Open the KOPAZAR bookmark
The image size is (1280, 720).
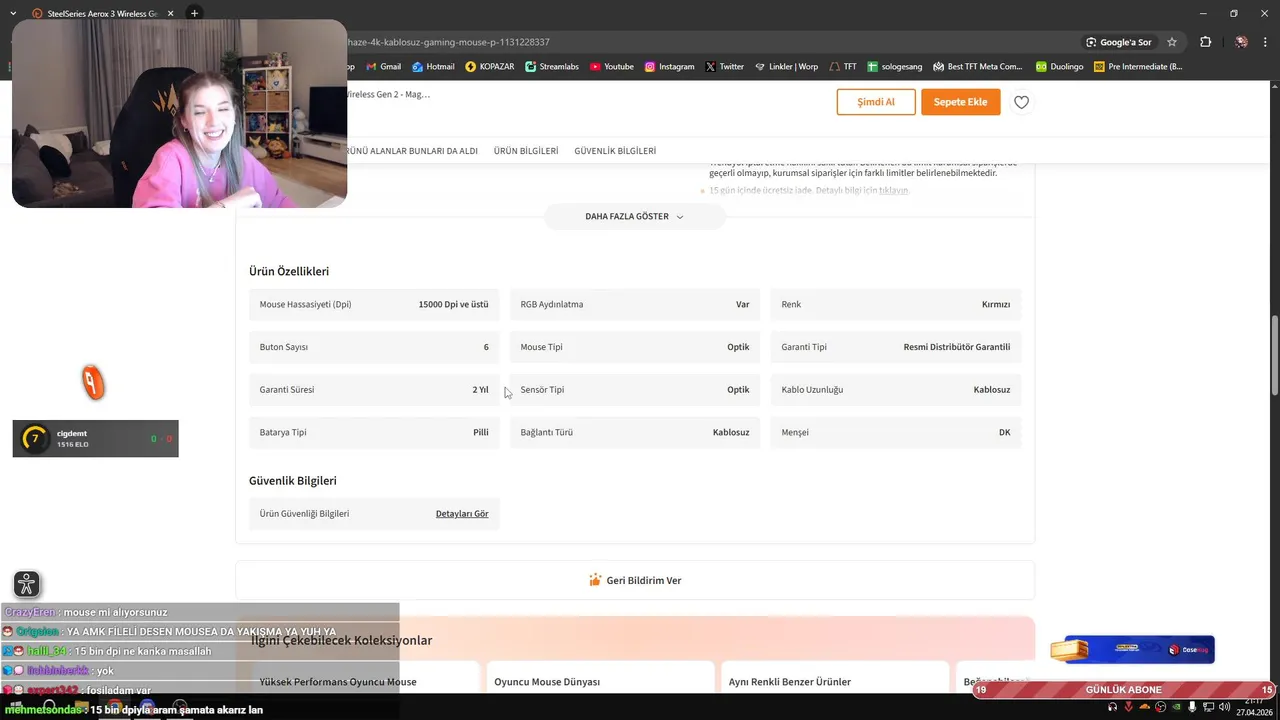[490, 67]
